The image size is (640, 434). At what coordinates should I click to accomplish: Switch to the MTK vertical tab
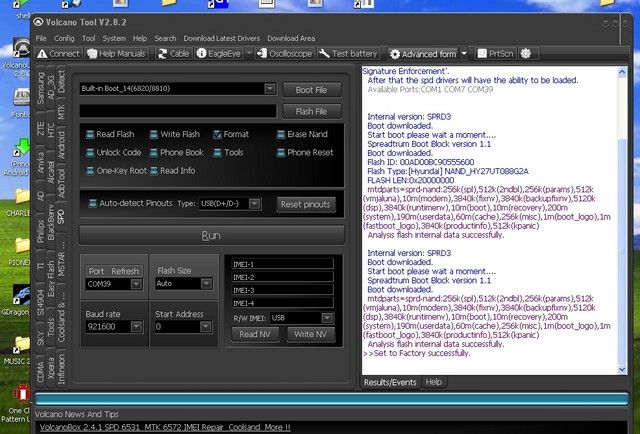coord(61,112)
